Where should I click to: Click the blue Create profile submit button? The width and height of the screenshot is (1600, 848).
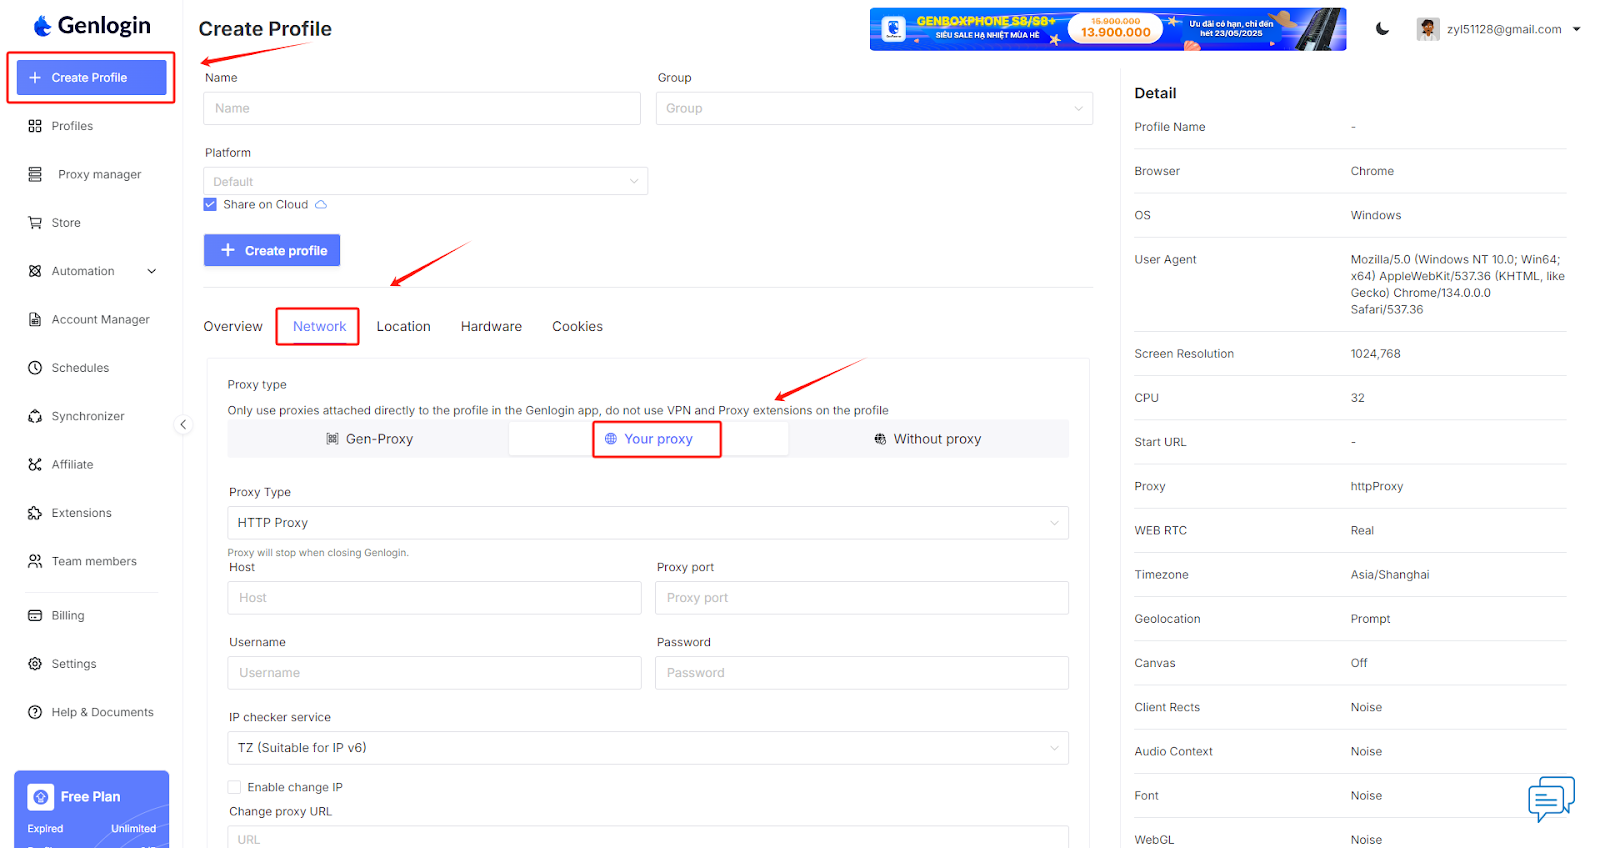click(x=272, y=251)
